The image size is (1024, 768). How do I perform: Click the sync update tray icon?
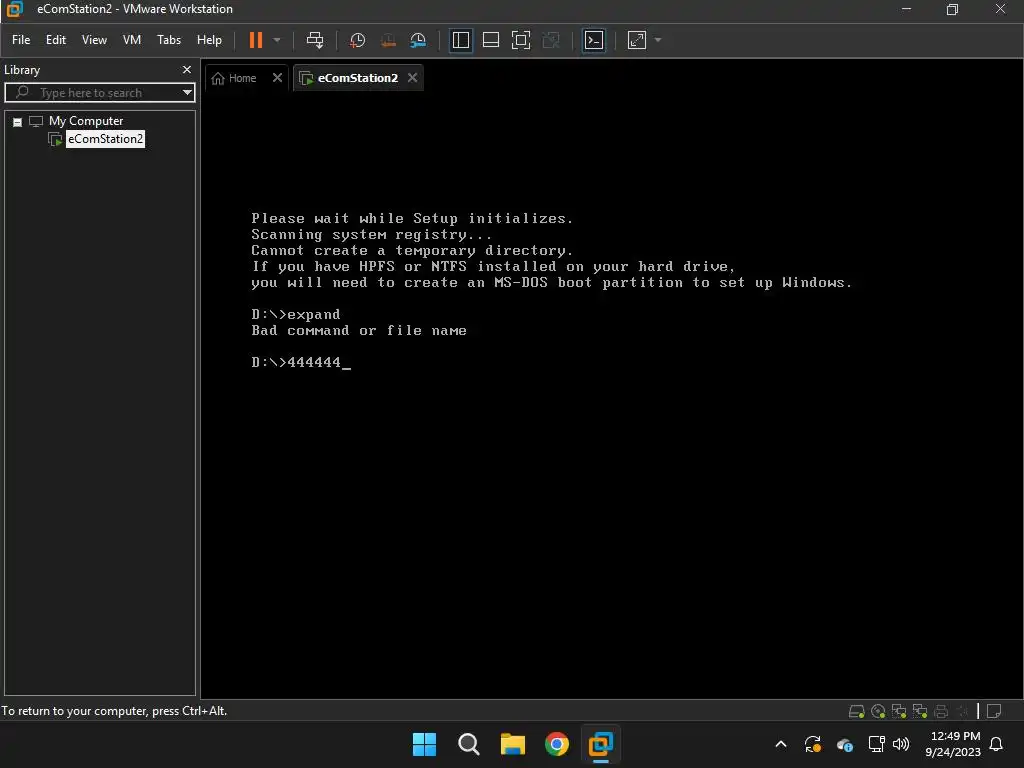[813, 744]
